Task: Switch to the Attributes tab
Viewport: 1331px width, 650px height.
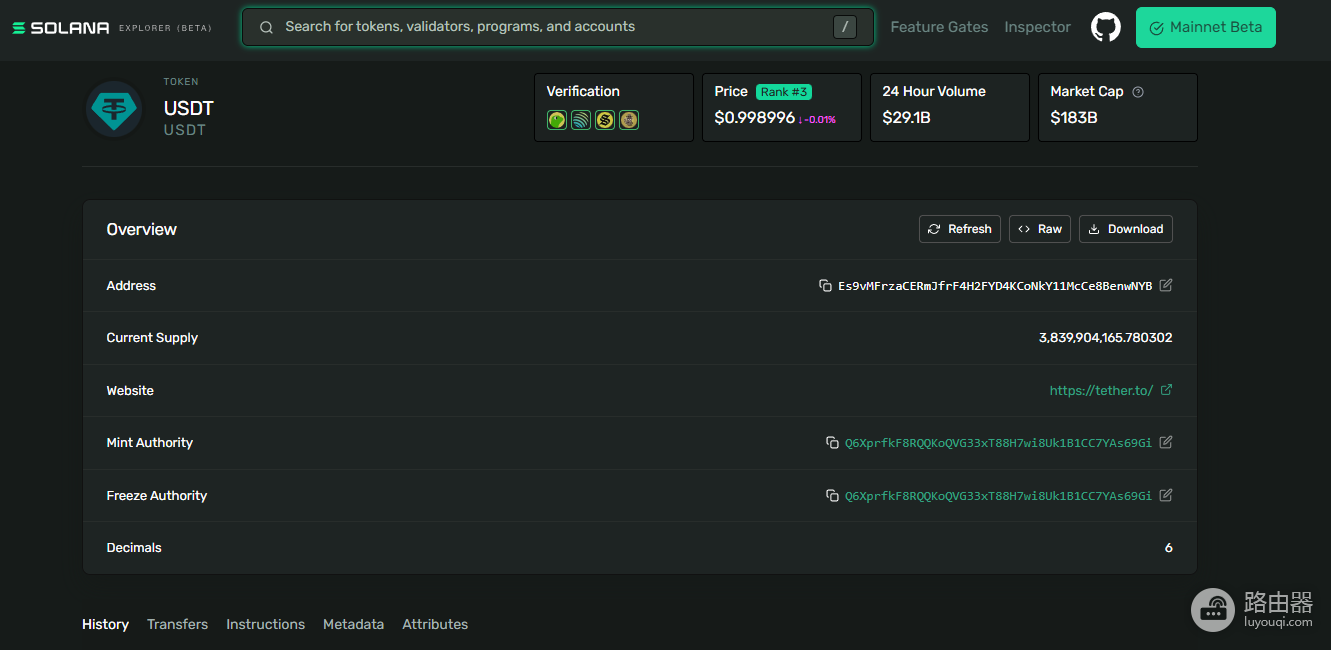Action: pos(435,624)
